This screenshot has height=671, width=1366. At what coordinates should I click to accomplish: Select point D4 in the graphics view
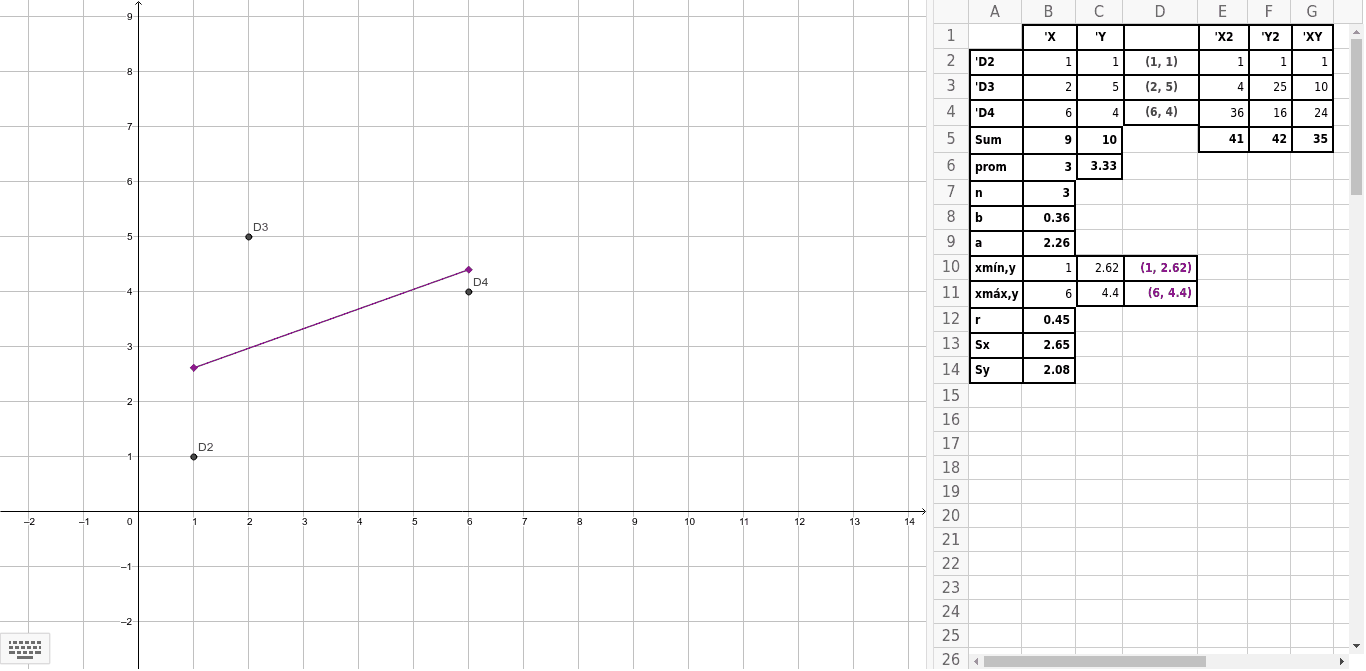(469, 292)
